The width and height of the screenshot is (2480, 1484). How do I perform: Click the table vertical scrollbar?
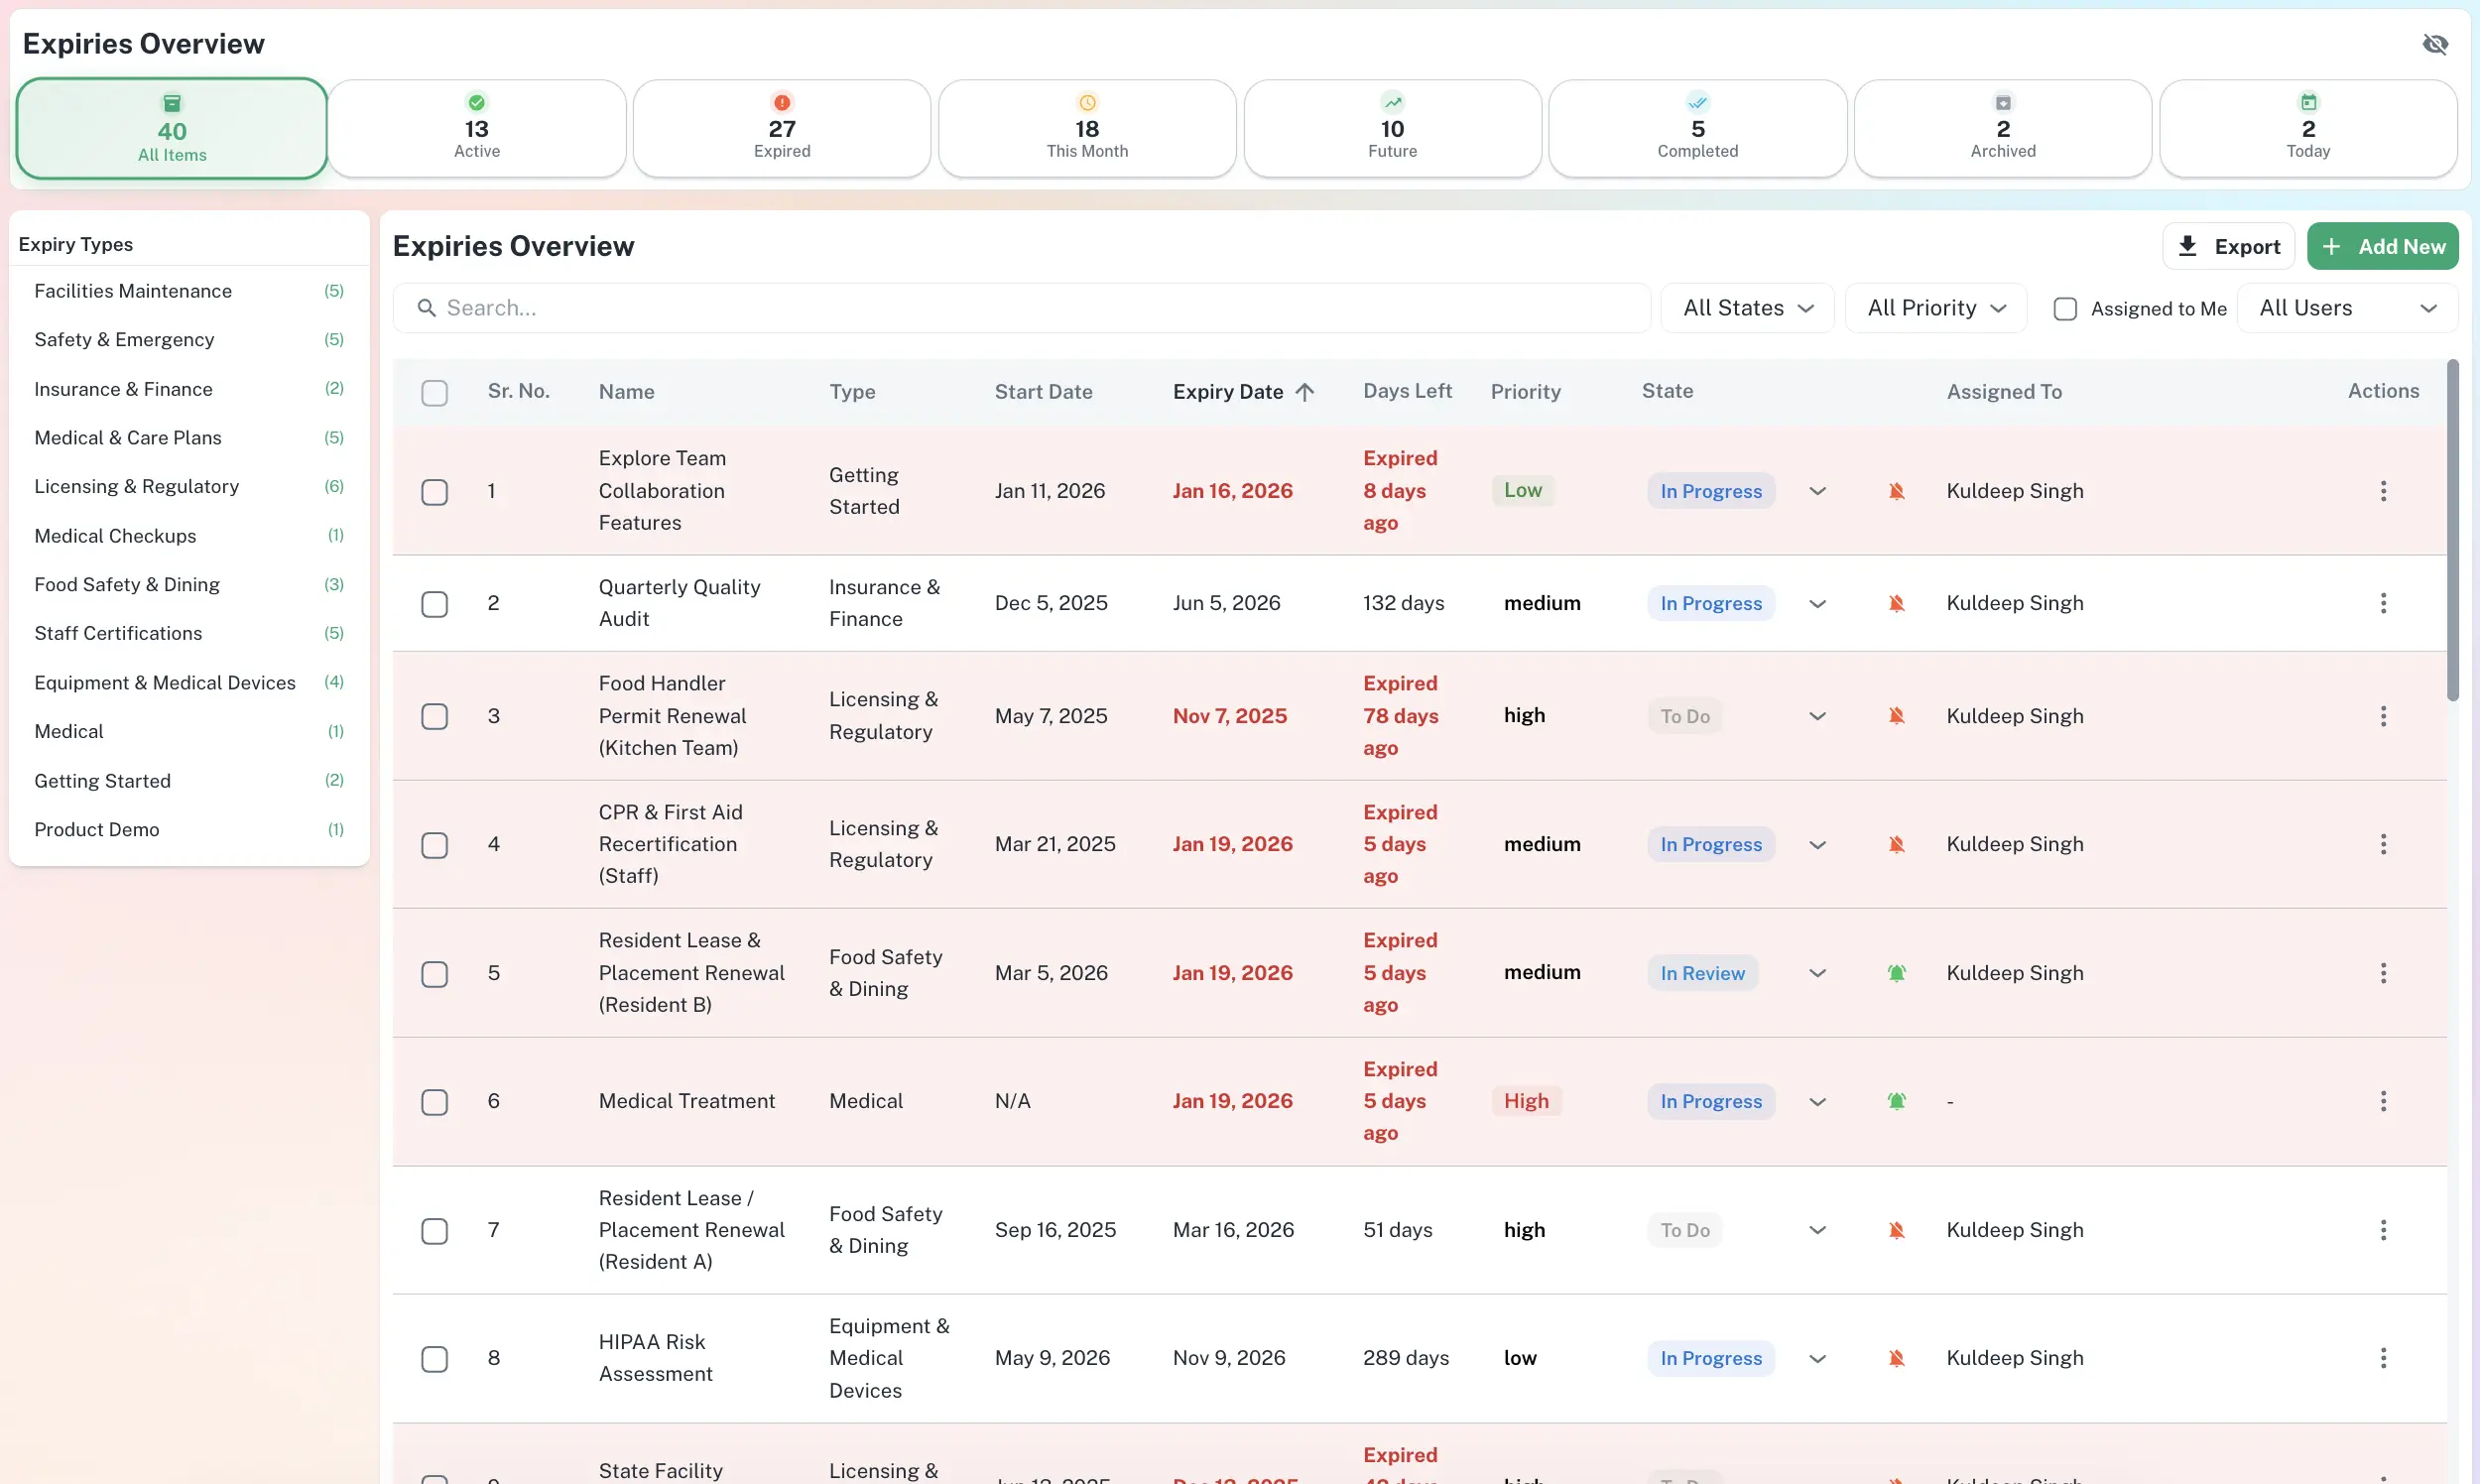pyautogui.click(x=2452, y=530)
